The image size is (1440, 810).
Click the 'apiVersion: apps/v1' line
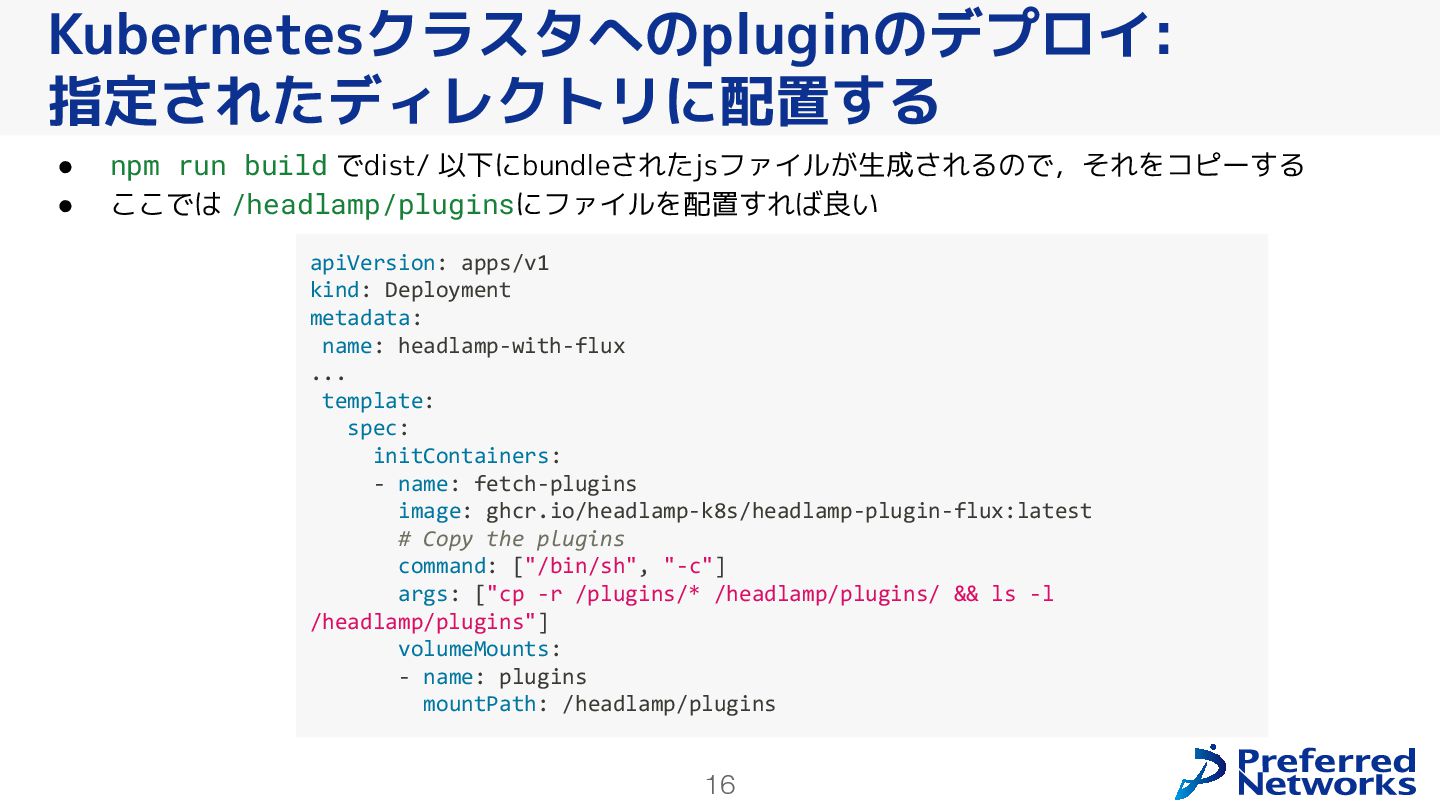coord(429,263)
